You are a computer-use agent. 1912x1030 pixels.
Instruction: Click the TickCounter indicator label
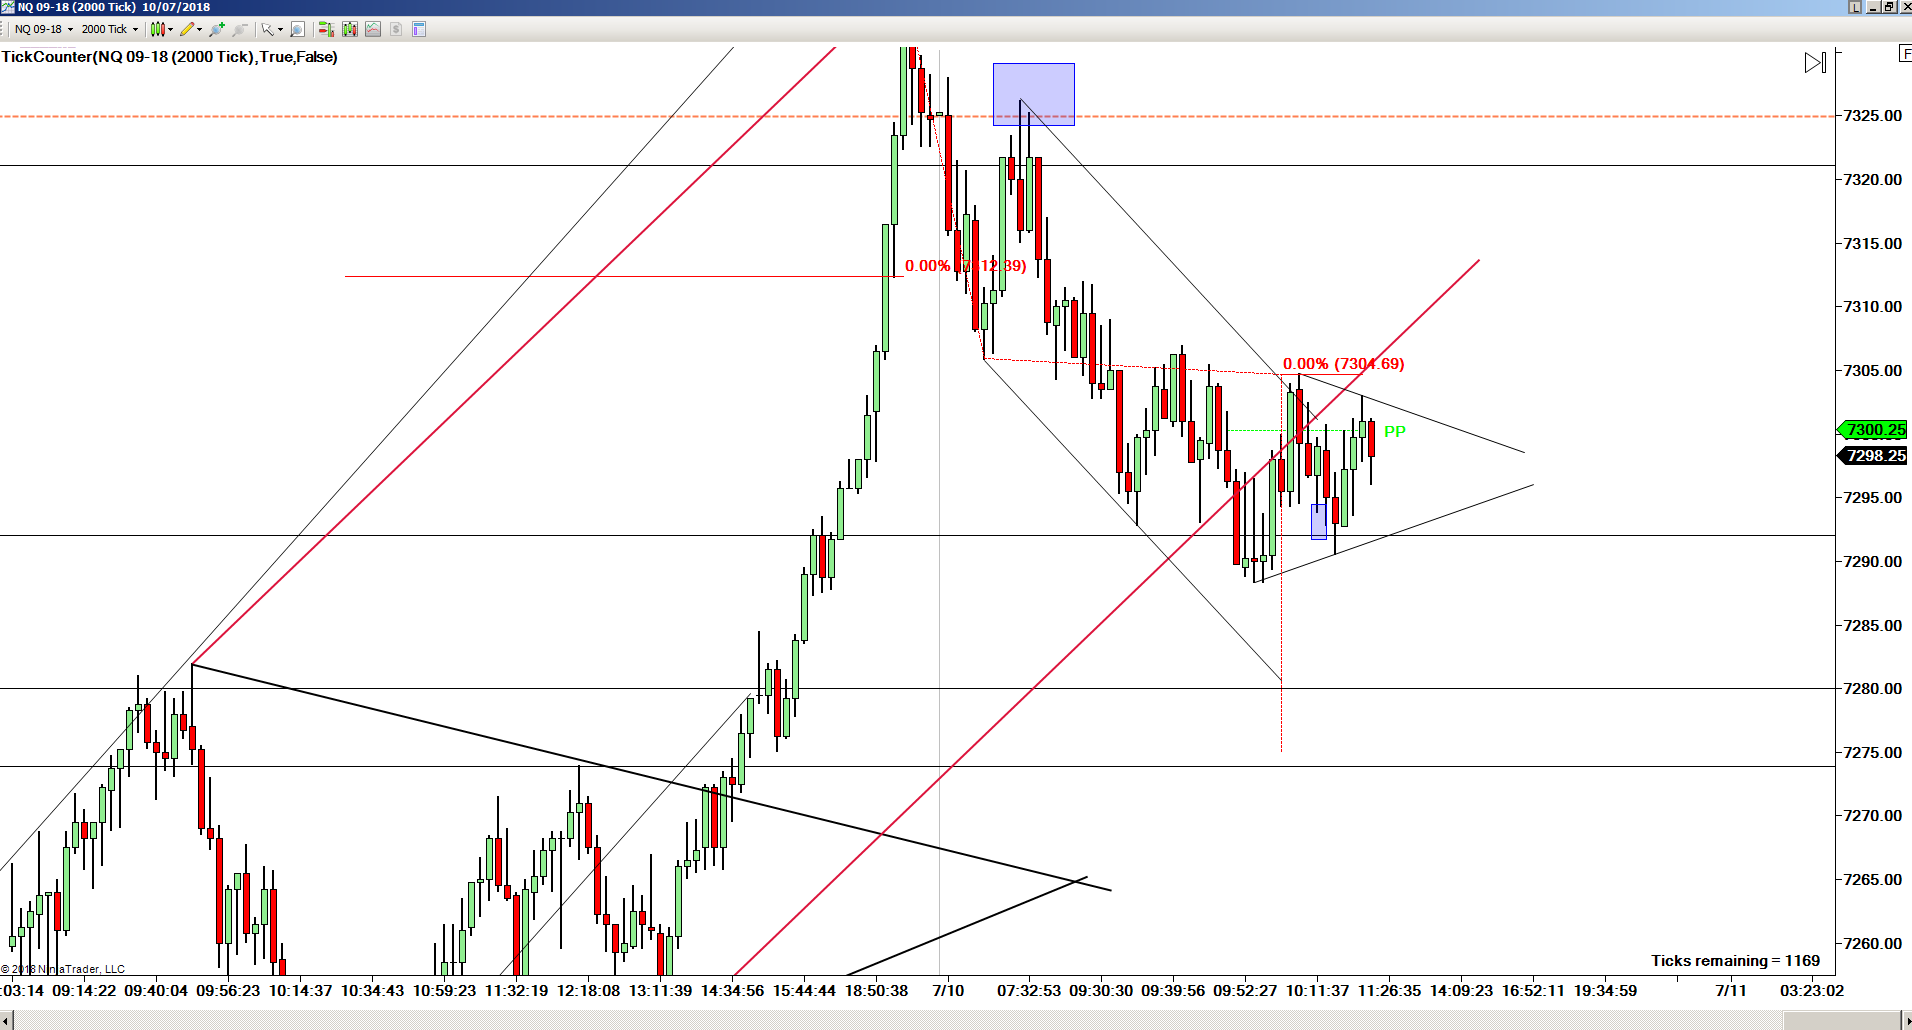pos(170,57)
